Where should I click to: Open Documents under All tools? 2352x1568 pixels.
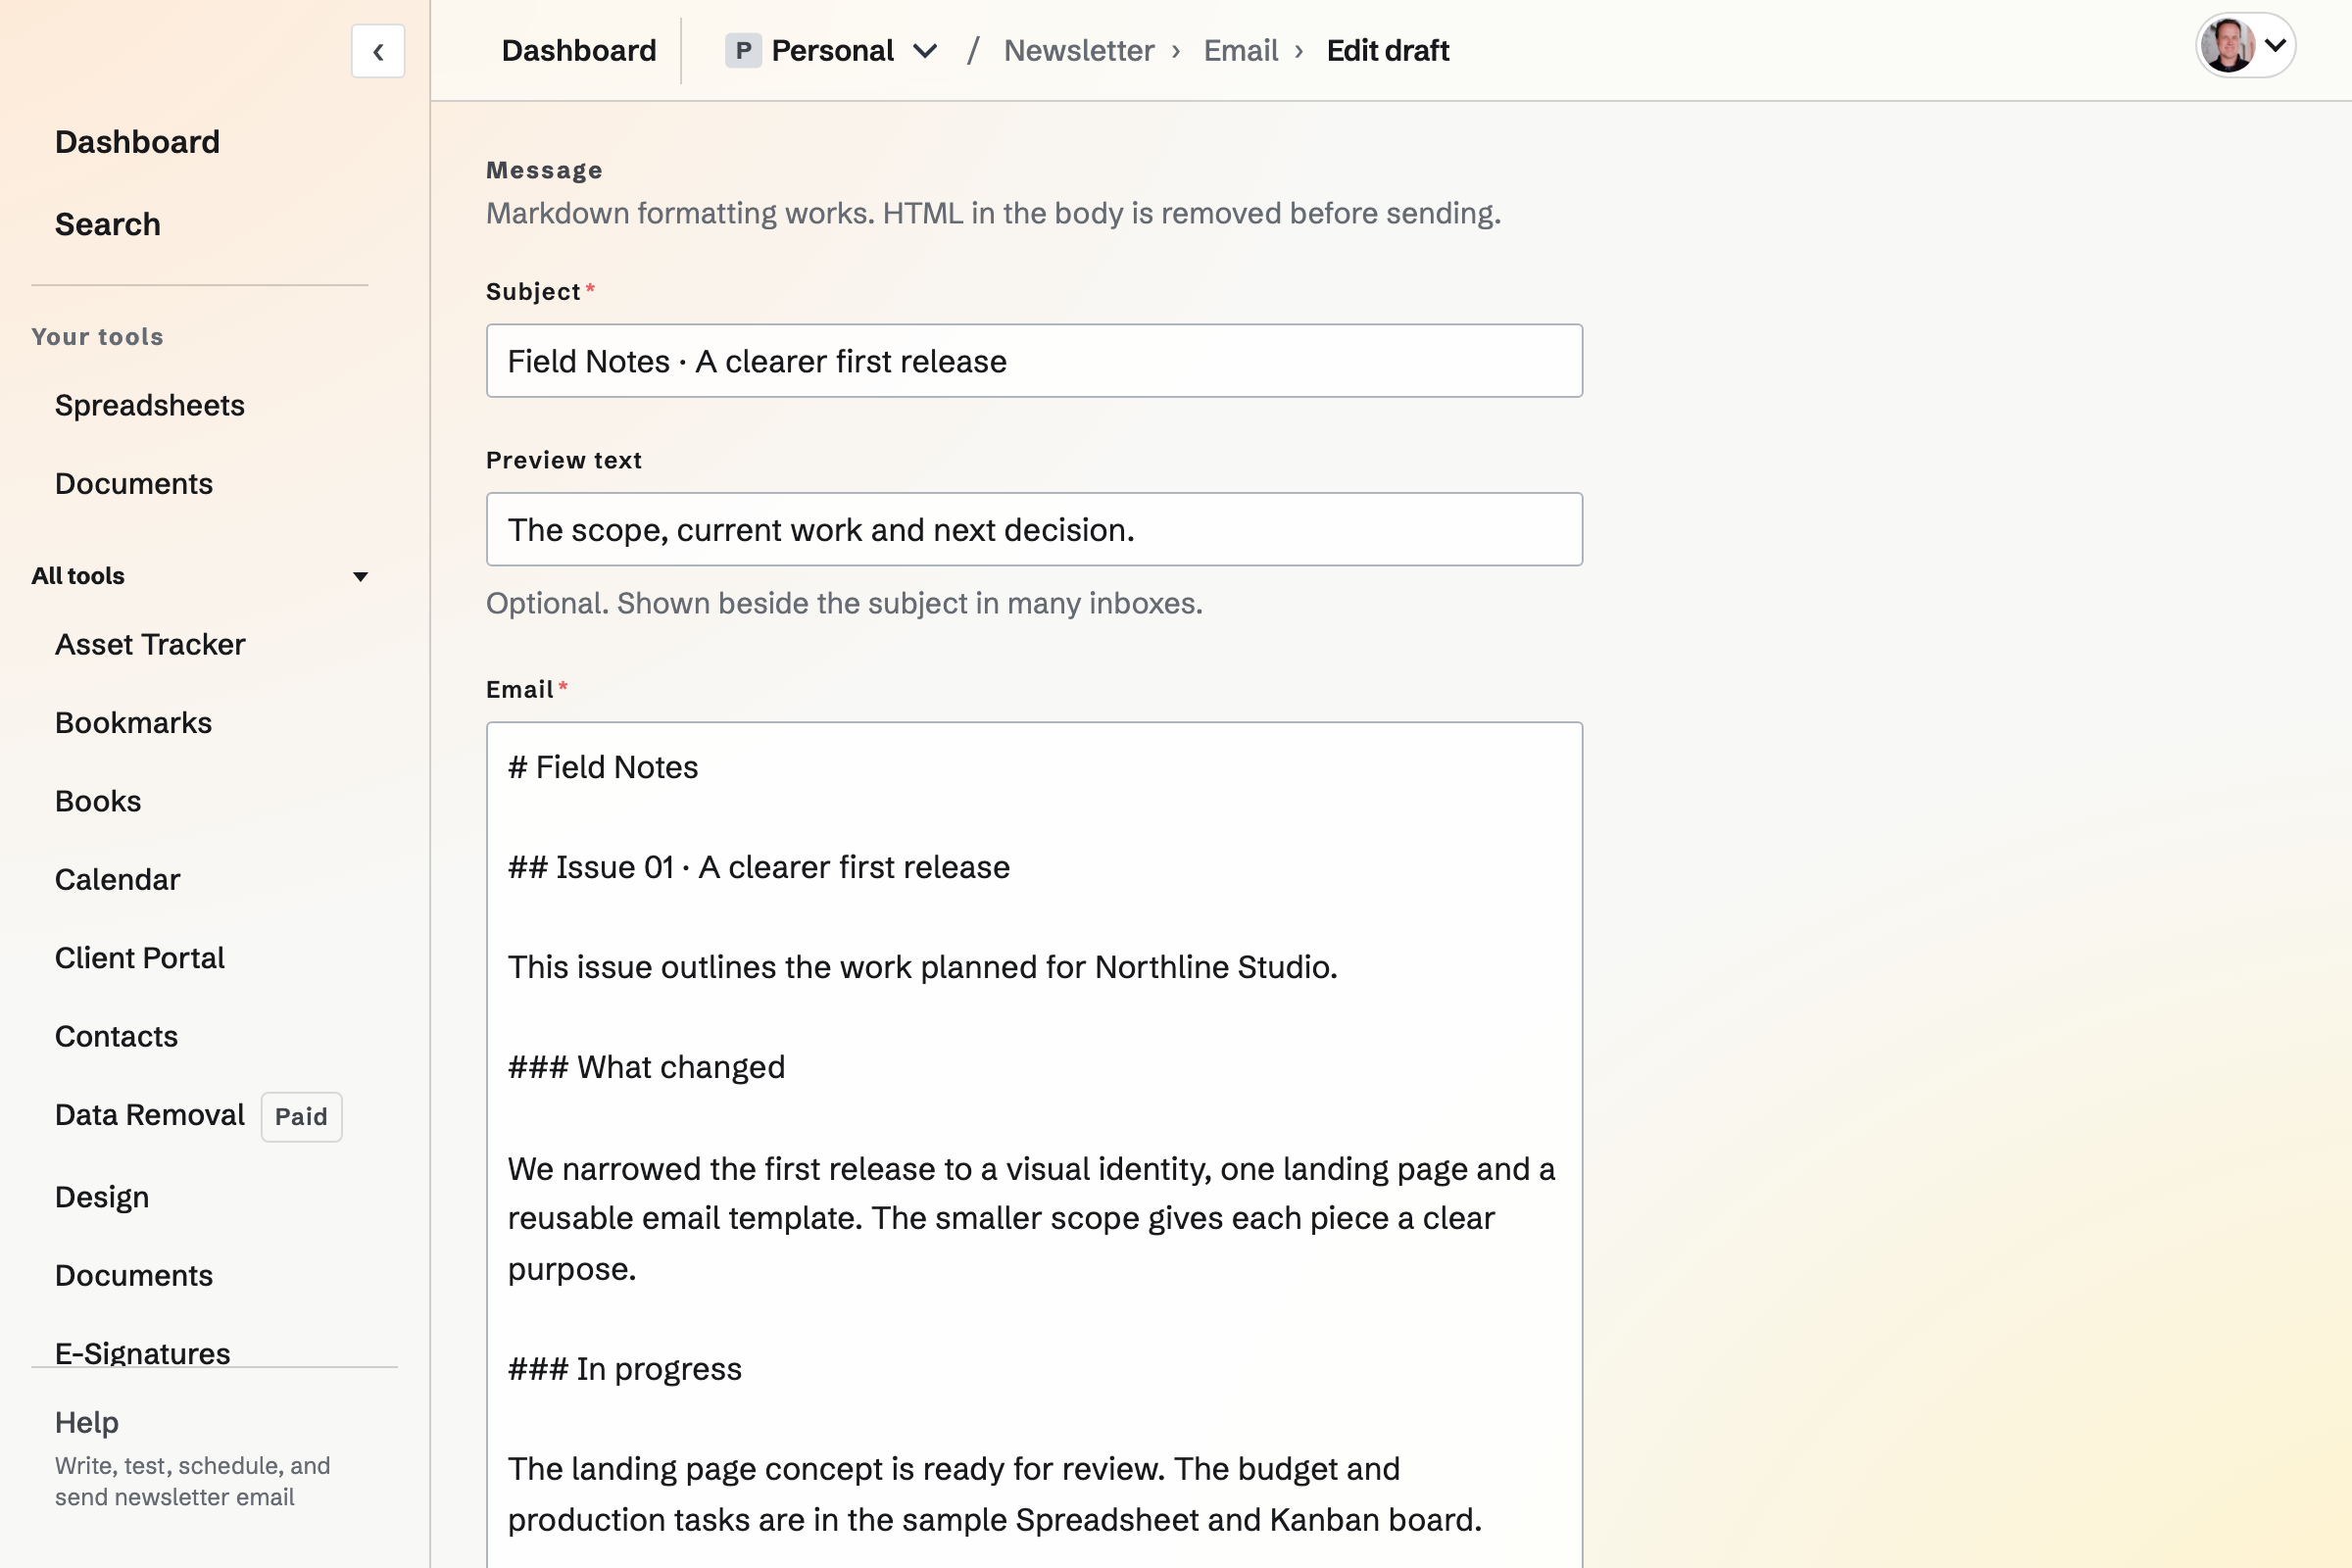(x=134, y=1276)
